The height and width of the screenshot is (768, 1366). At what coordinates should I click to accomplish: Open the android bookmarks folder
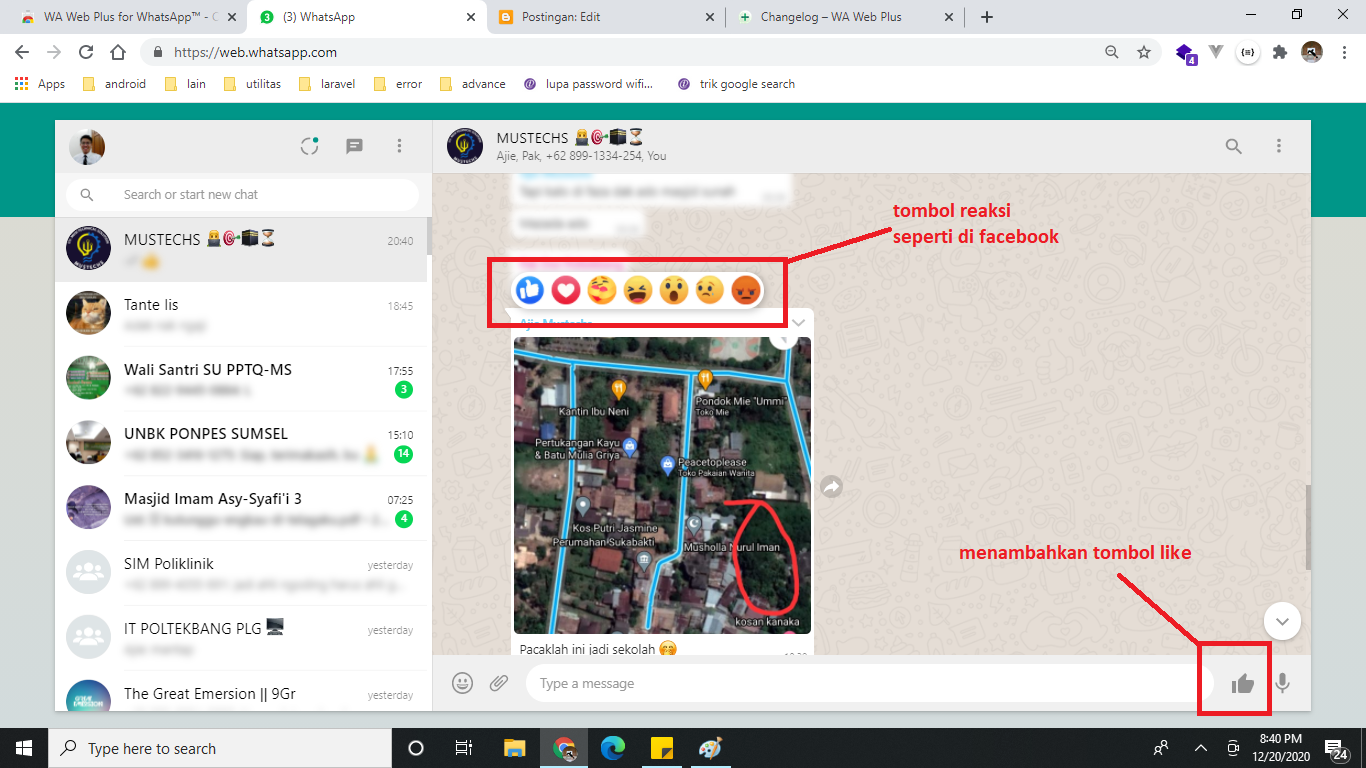114,84
